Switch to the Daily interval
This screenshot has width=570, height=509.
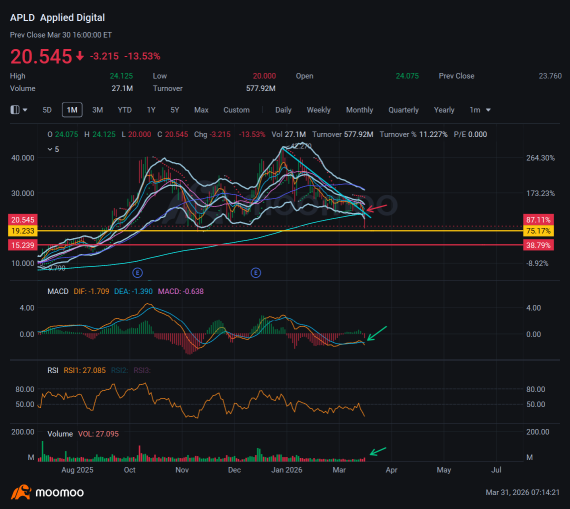click(x=283, y=110)
